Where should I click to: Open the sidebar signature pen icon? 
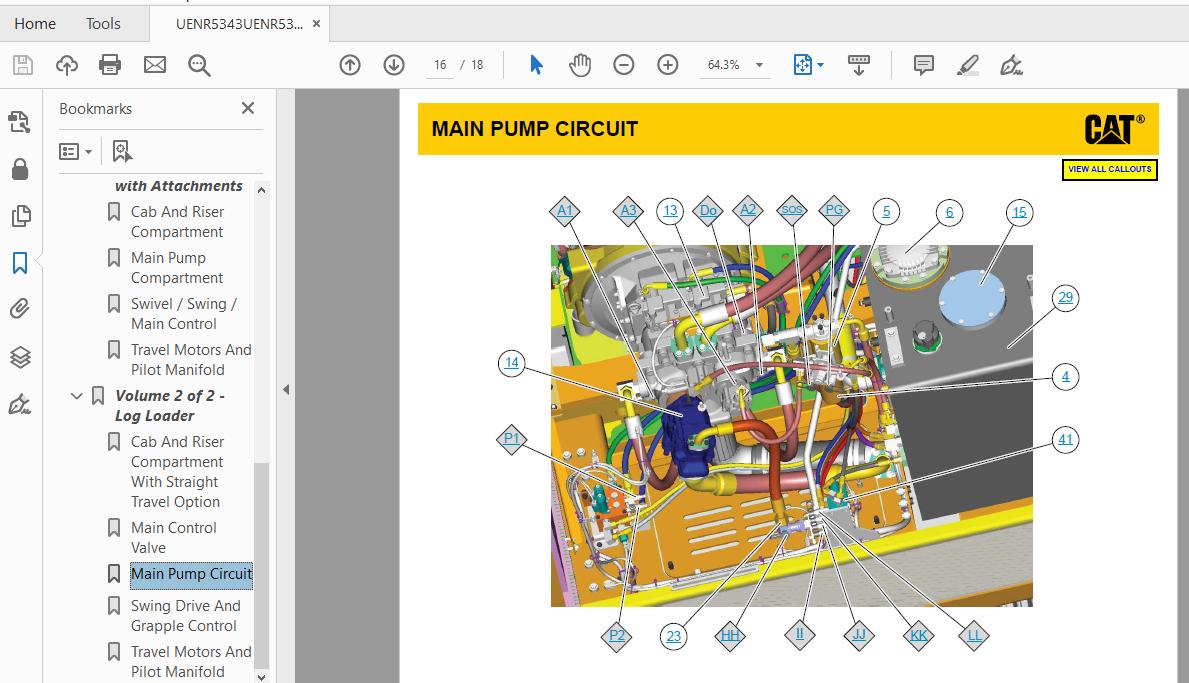point(20,404)
